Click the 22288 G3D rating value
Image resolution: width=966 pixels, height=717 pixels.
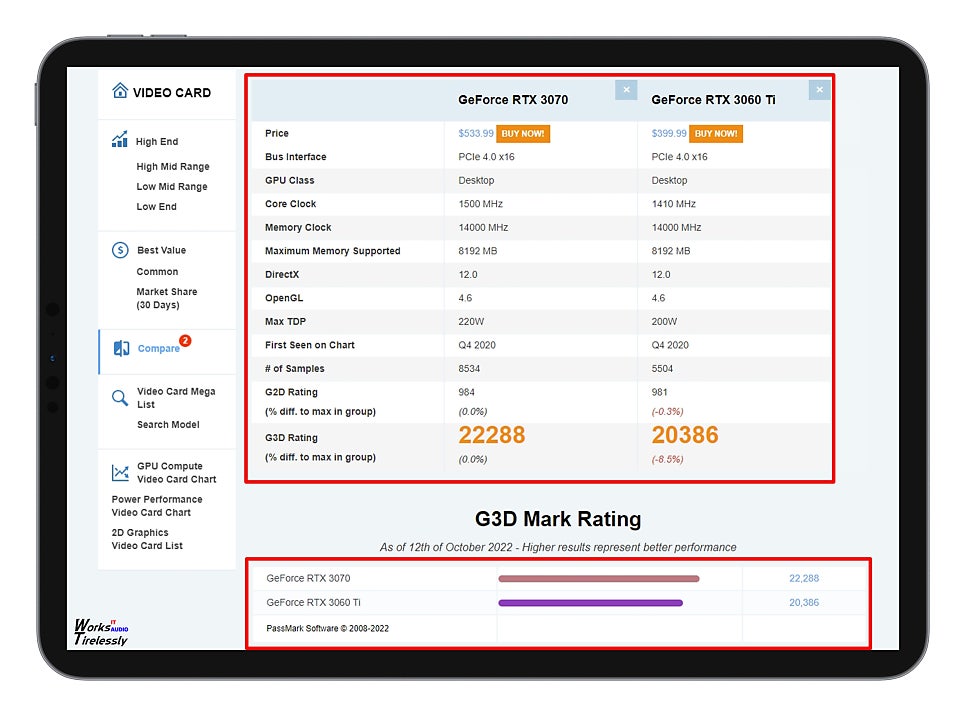pyautogui.click(x=492, y=435)
